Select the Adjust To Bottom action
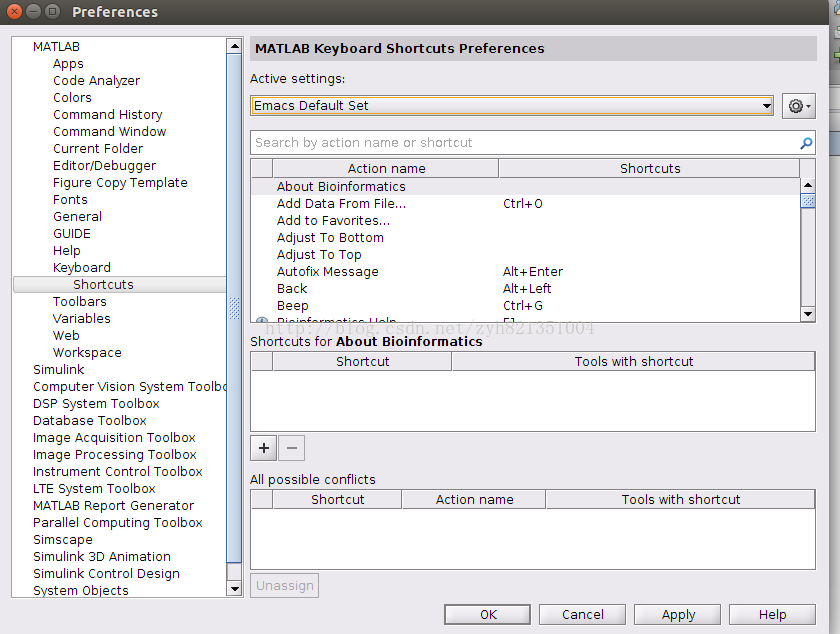 tap(526, 237)
